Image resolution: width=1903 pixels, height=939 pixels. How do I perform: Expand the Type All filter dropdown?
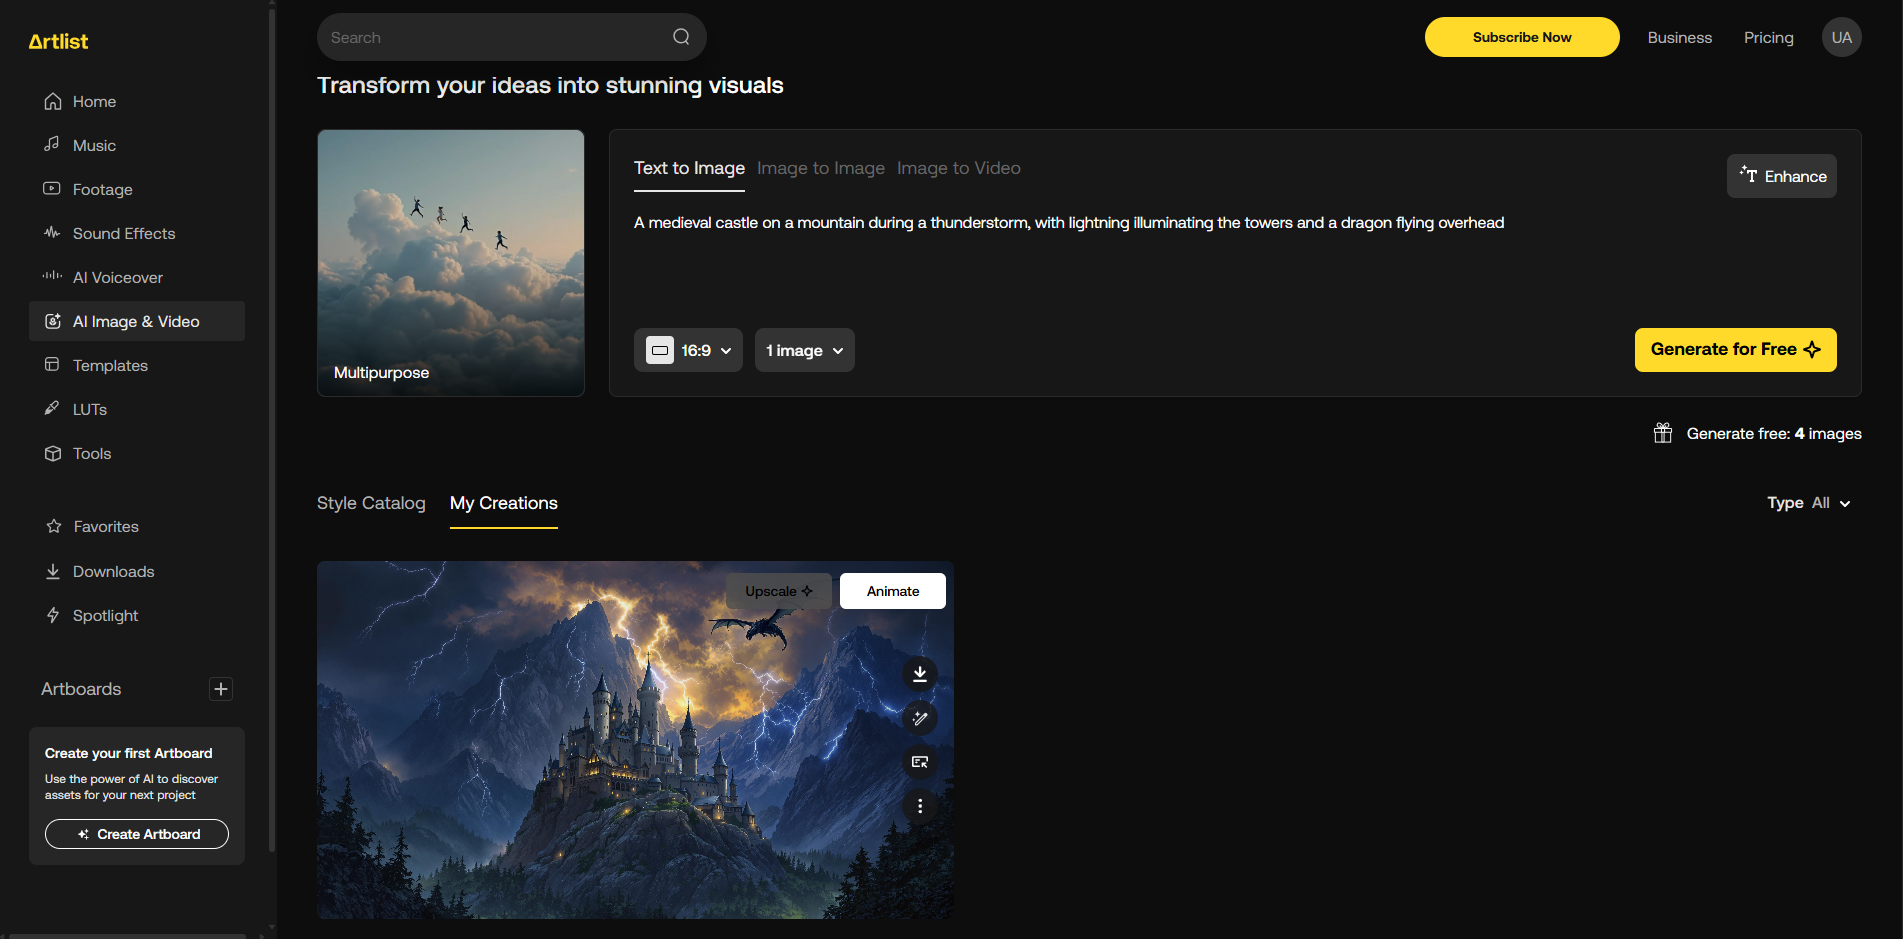(1809, 503)
